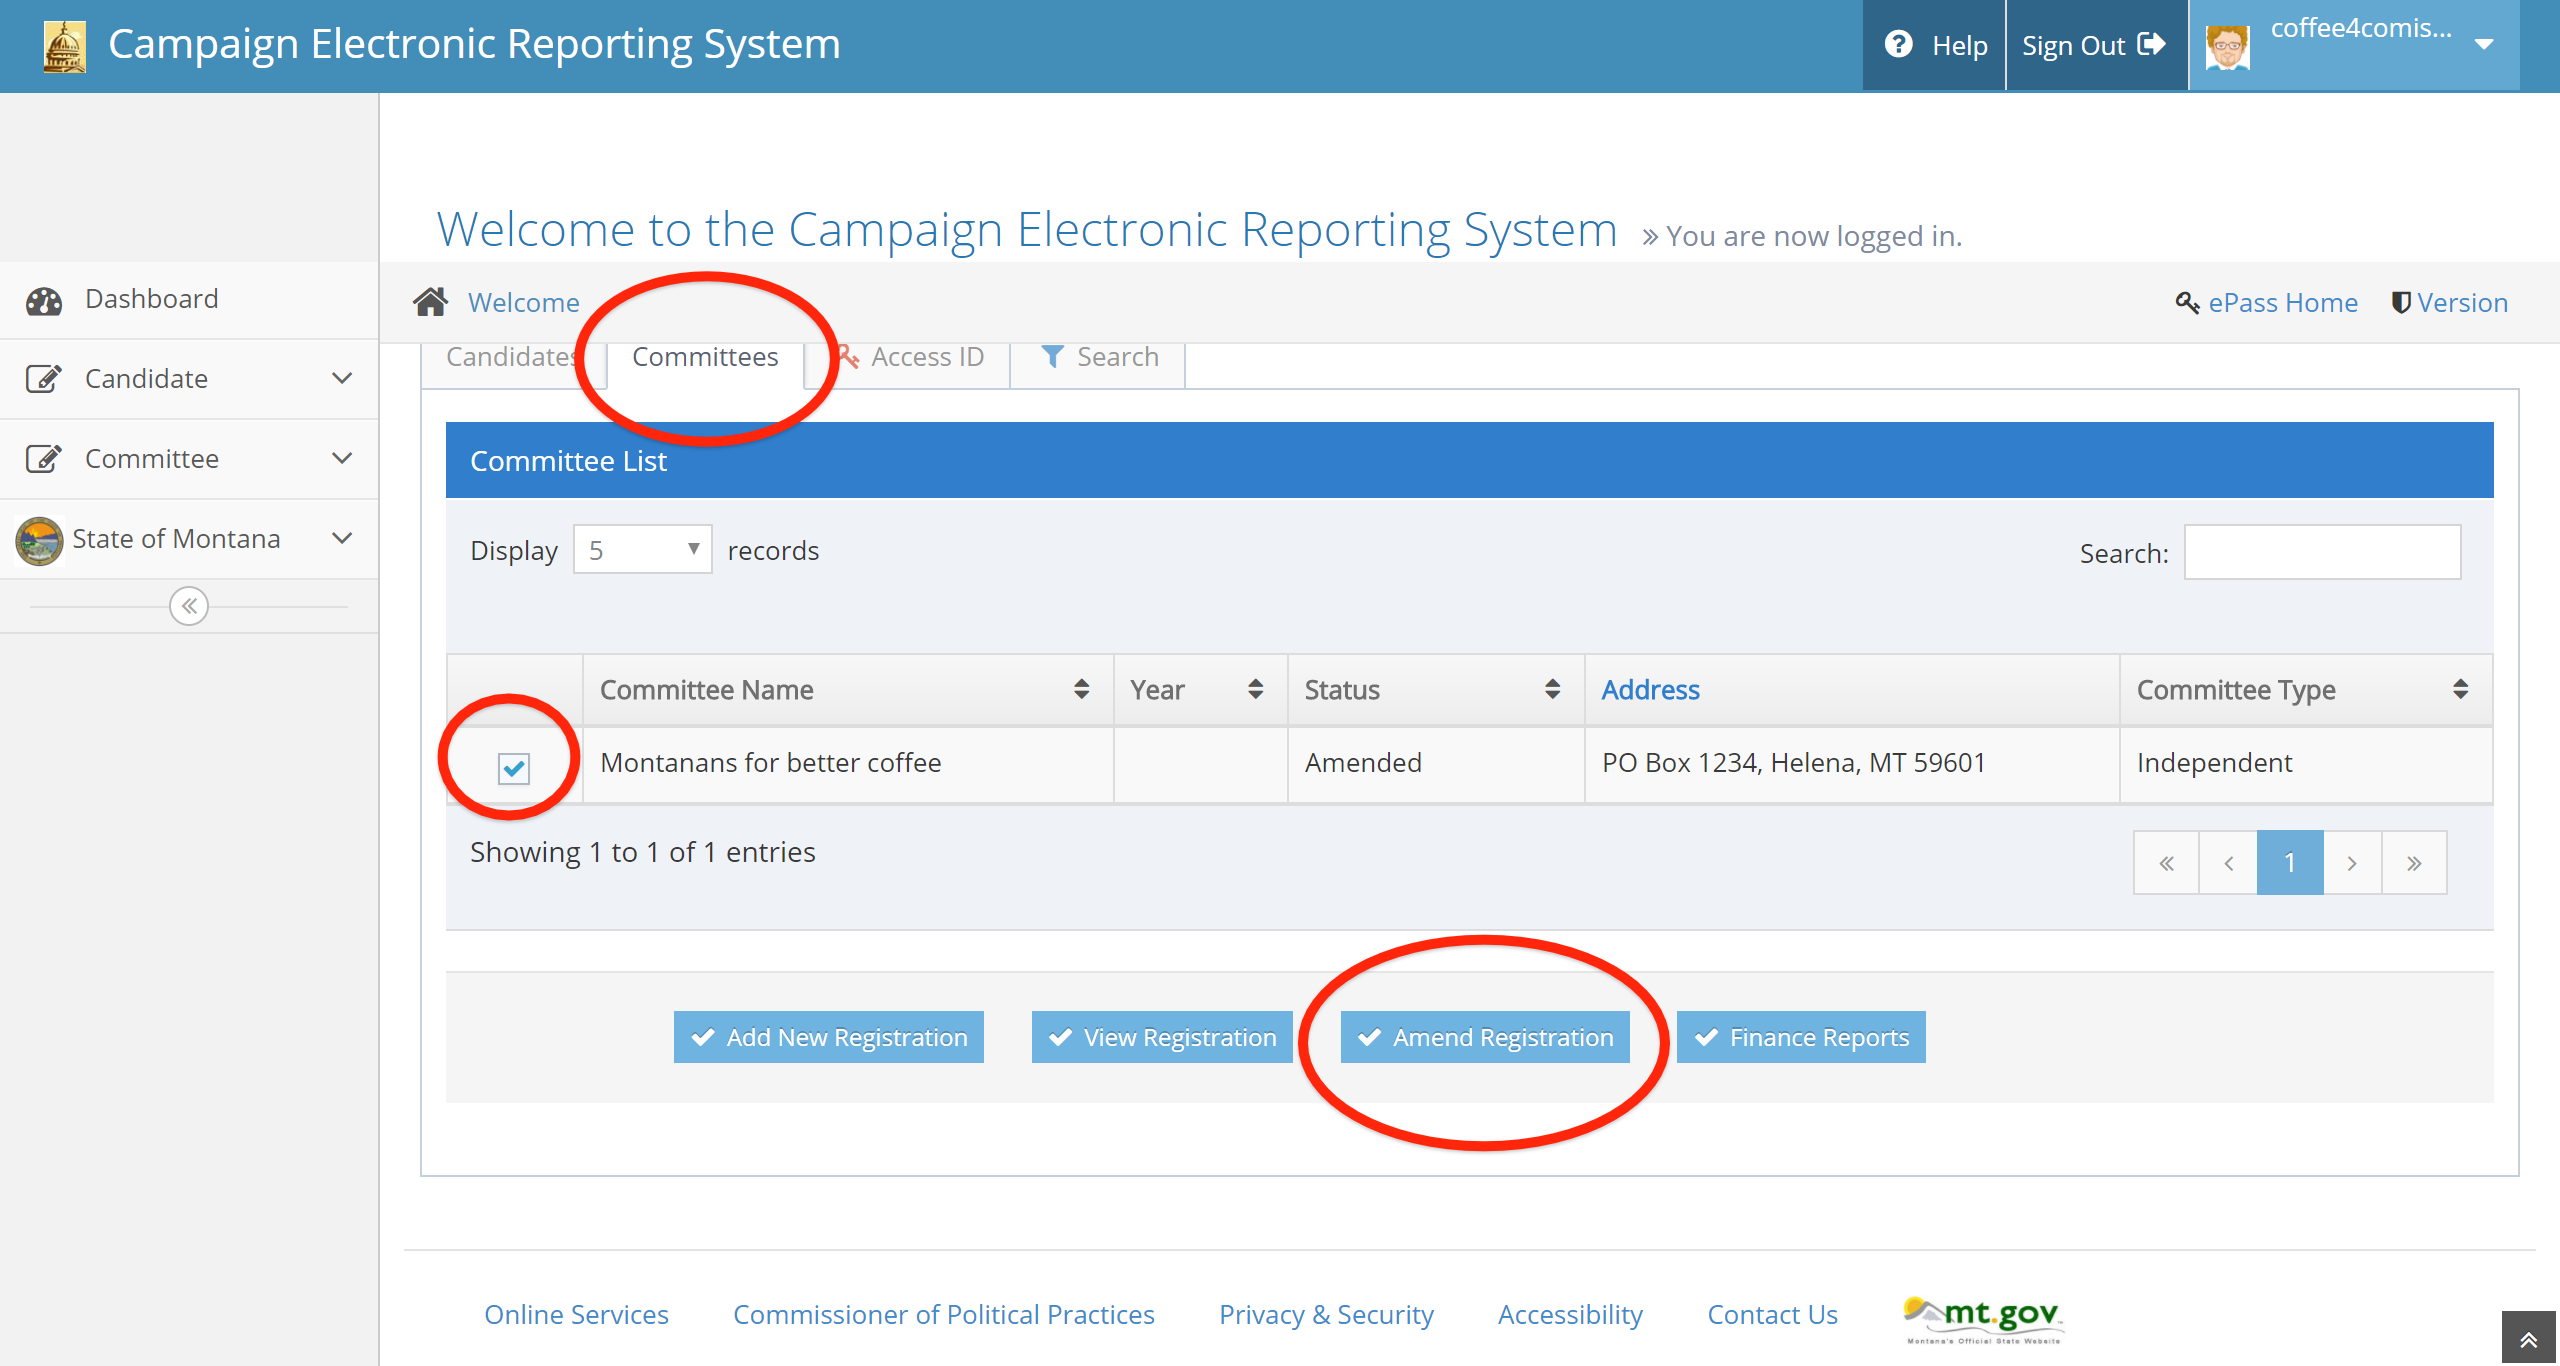Image resolution: width=2560 pixels, height=1366 pixels.
Task: Click the user avatar icon in header
Action: (2226, 46)
